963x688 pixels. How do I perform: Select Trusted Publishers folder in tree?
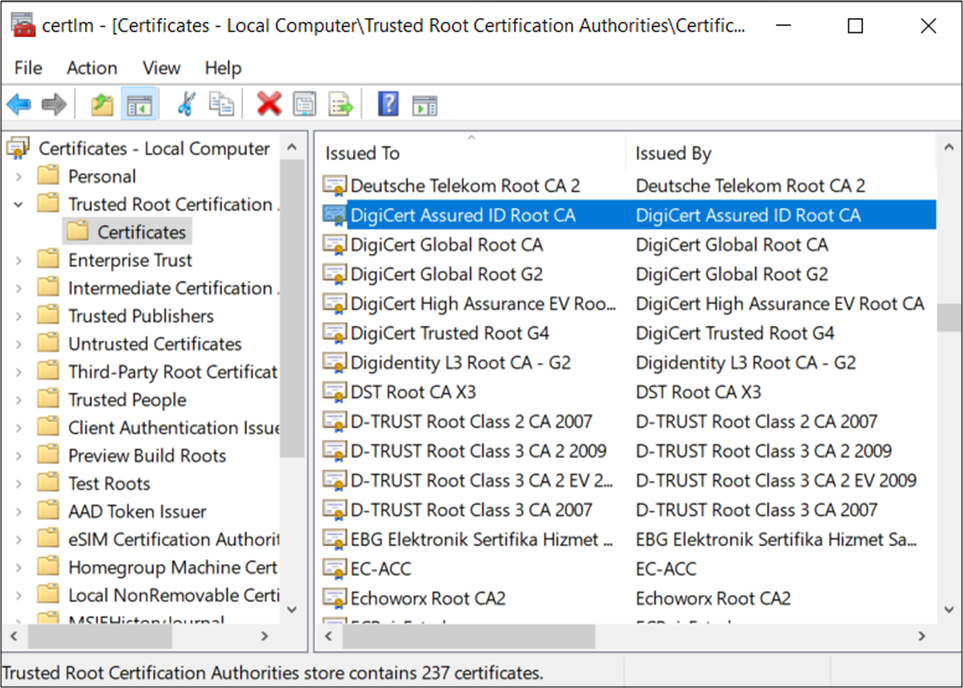click(x=140, y=316)
